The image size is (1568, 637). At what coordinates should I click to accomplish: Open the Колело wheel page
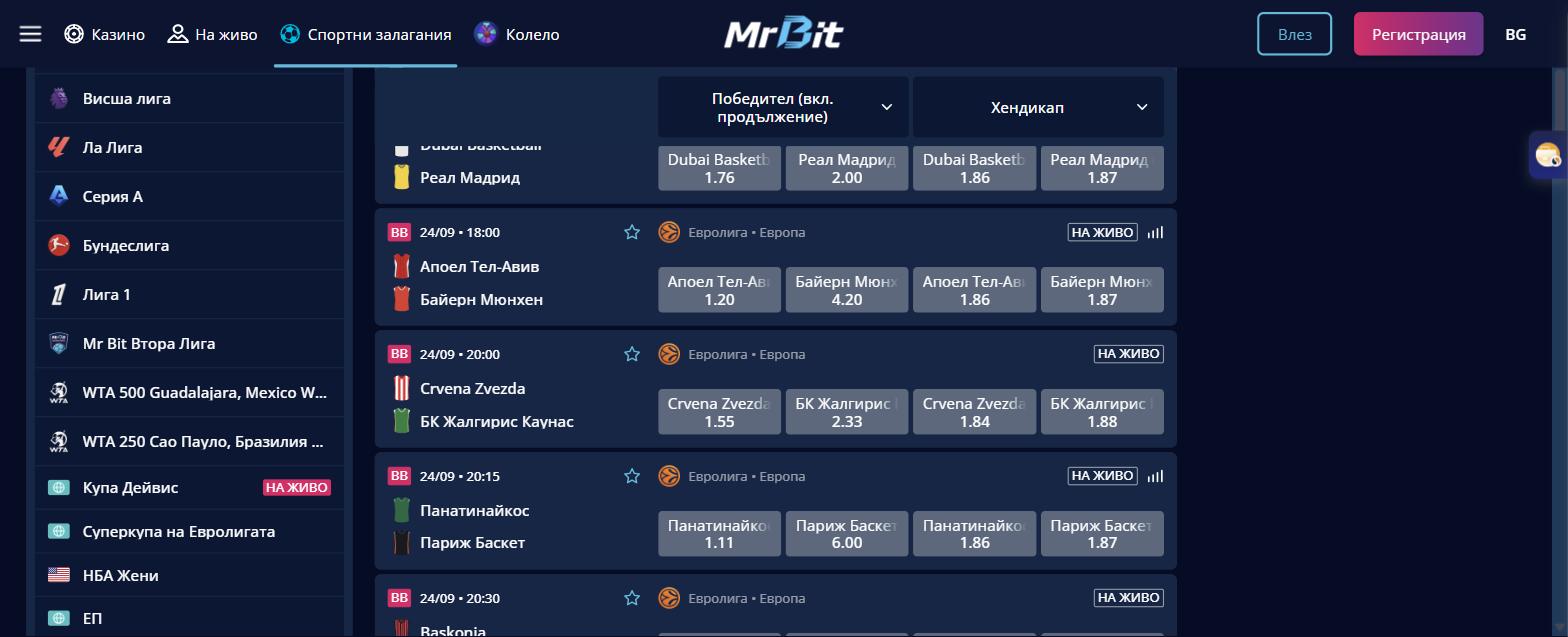(516, 34)
